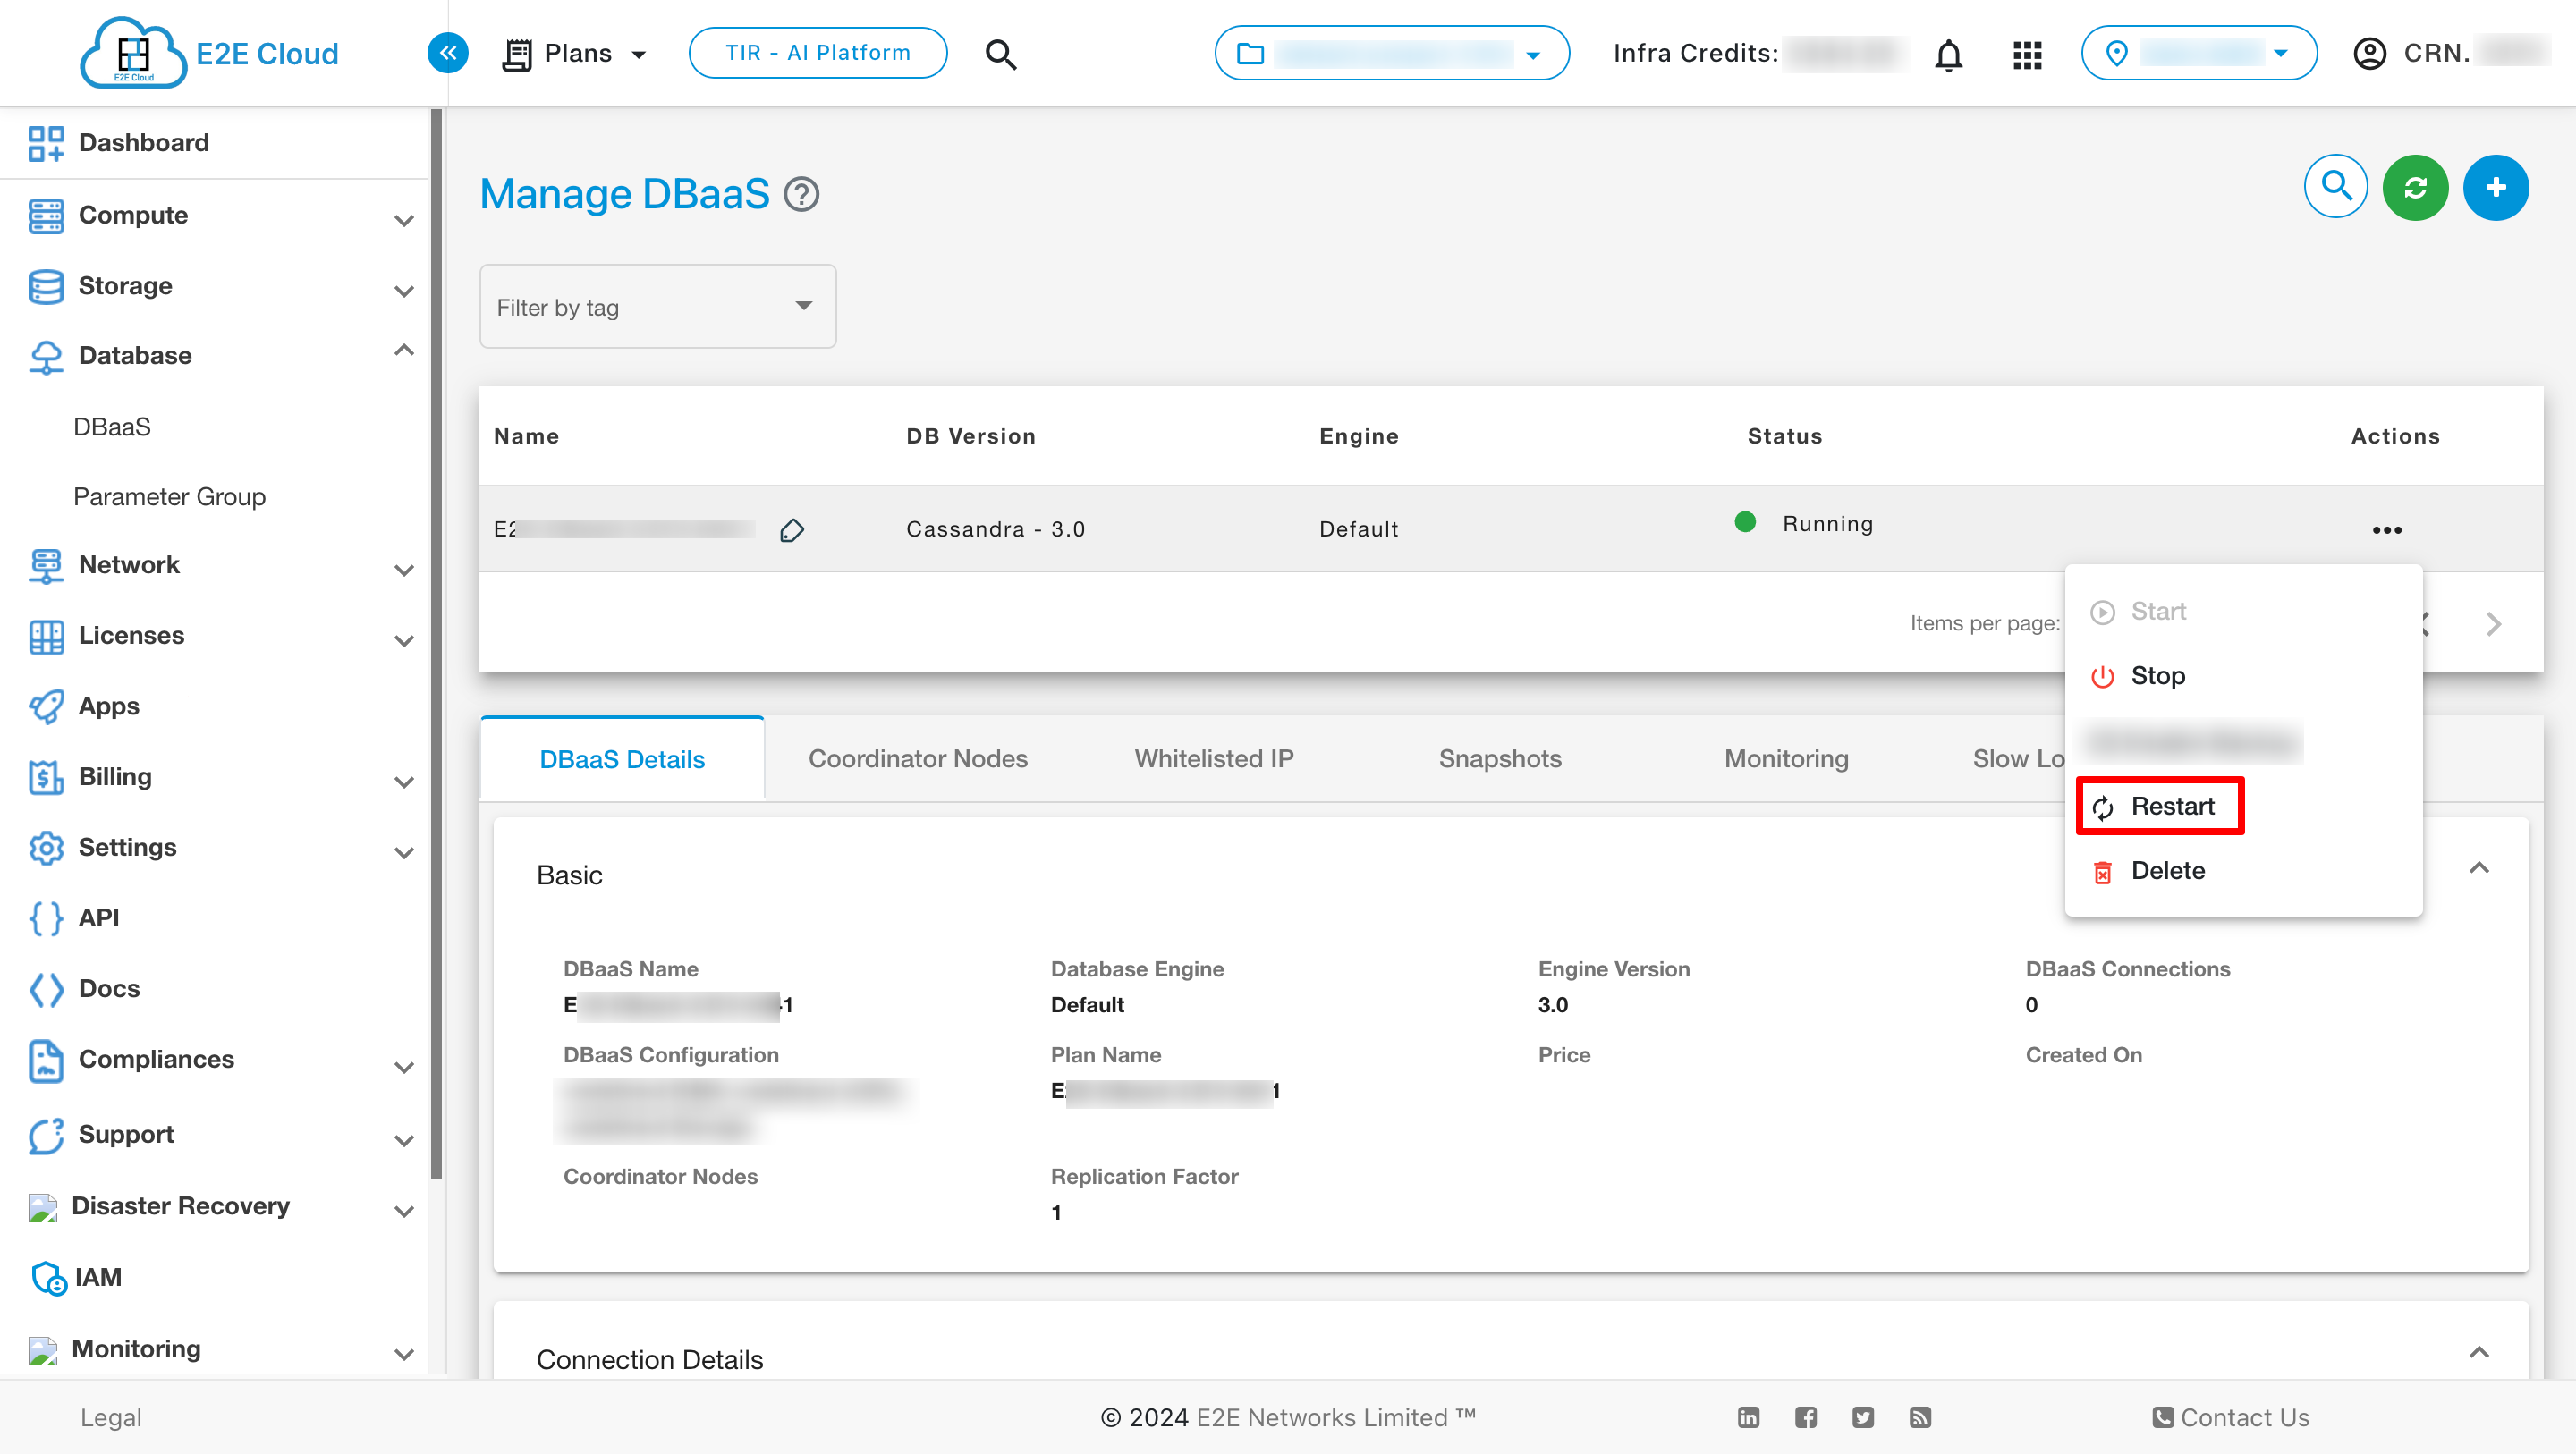Open the Contact Us footer link
Image resolution: width=2576 pixels, height=1454 pixels.
point(2230,1418)
